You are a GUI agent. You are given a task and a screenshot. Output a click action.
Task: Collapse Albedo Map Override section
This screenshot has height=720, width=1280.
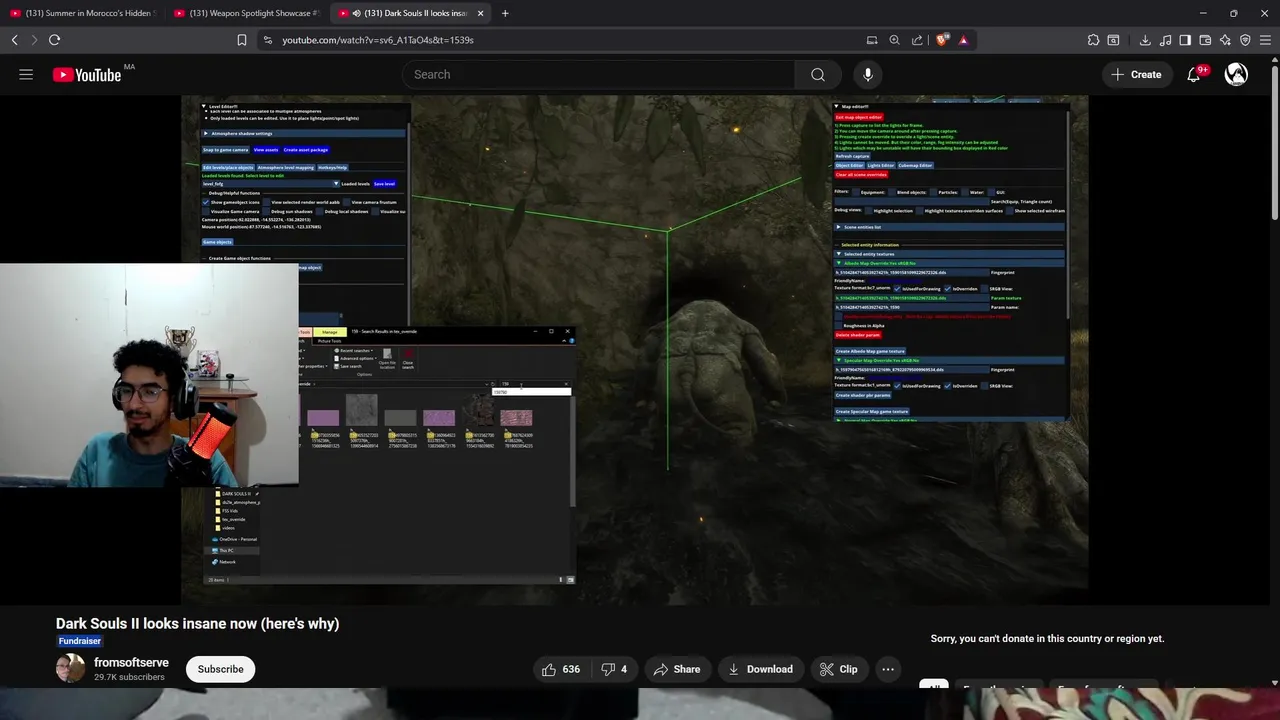click(x=949, y=263)
